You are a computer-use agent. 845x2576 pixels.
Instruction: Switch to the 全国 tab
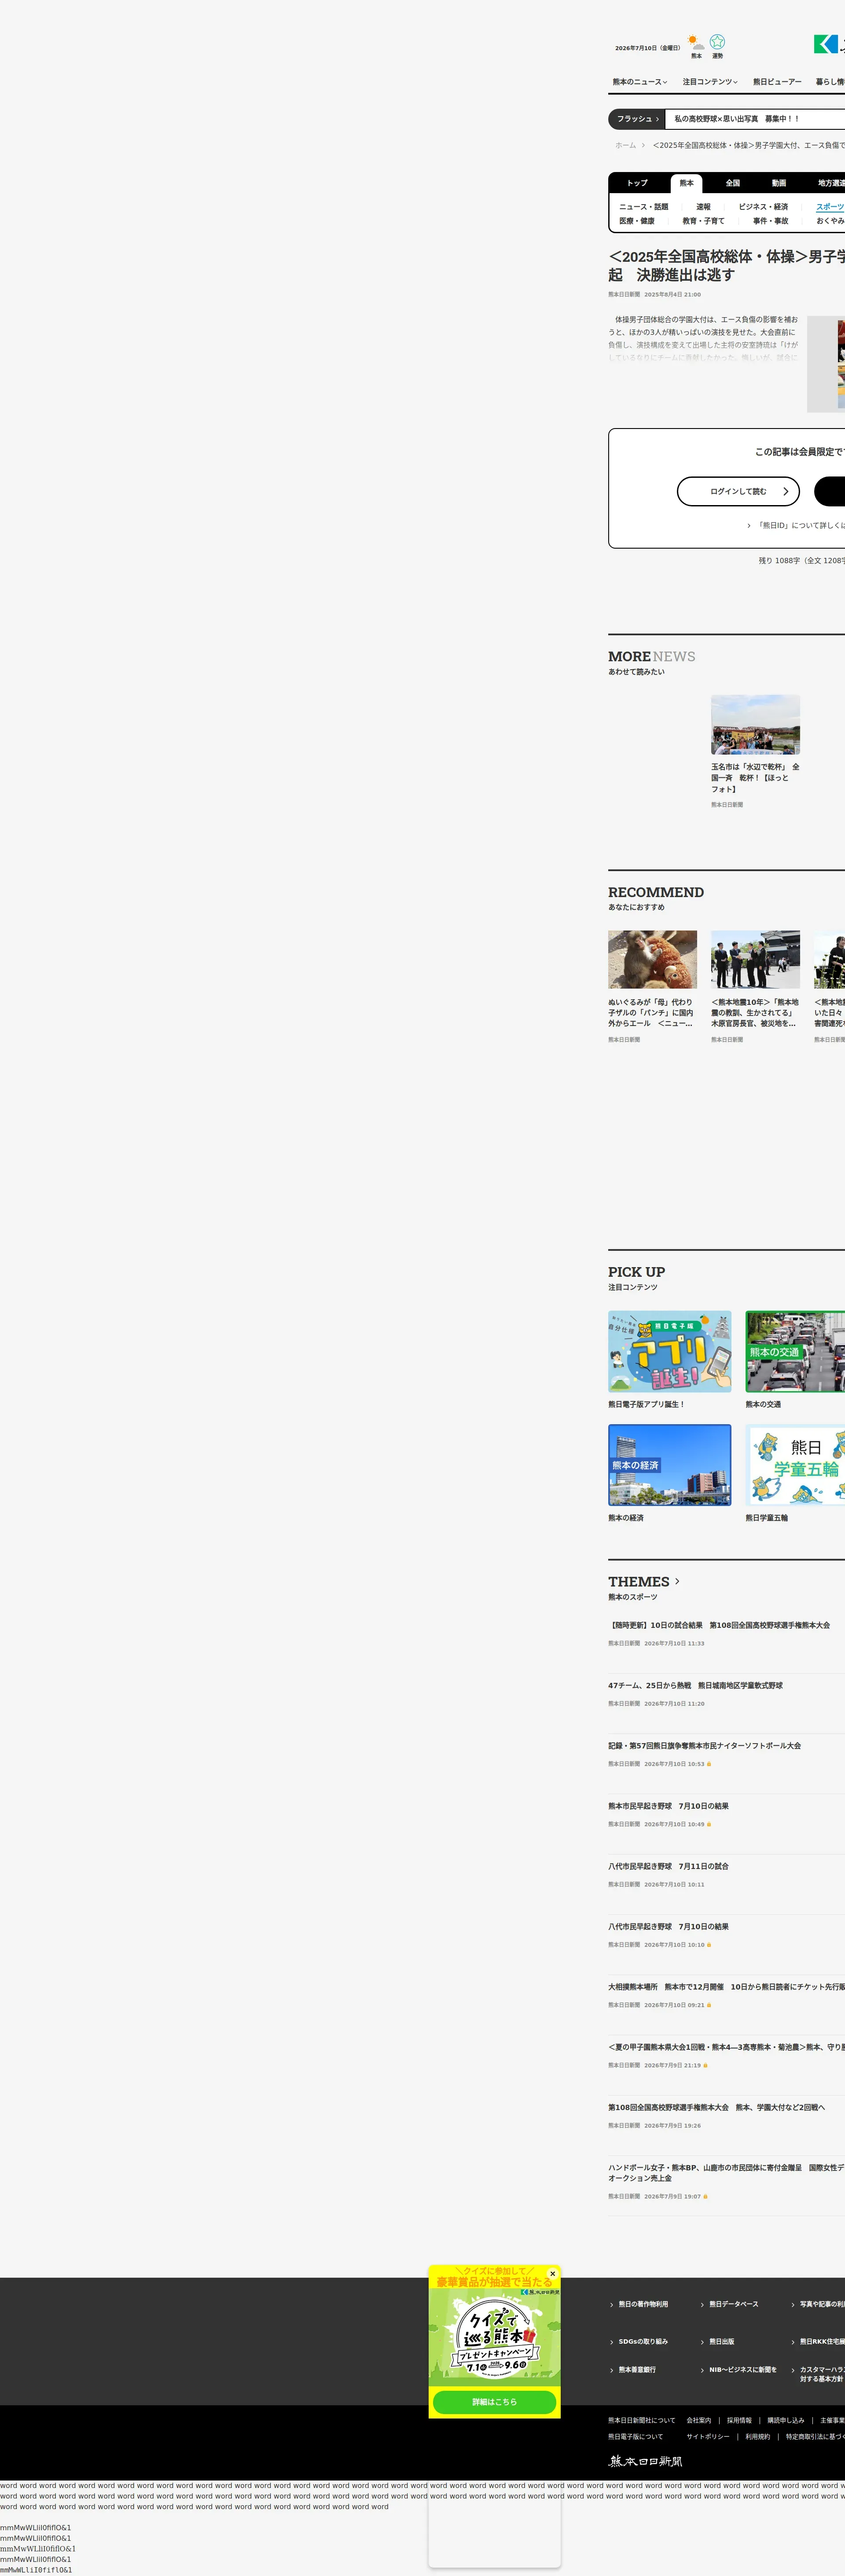coord(733,183)
